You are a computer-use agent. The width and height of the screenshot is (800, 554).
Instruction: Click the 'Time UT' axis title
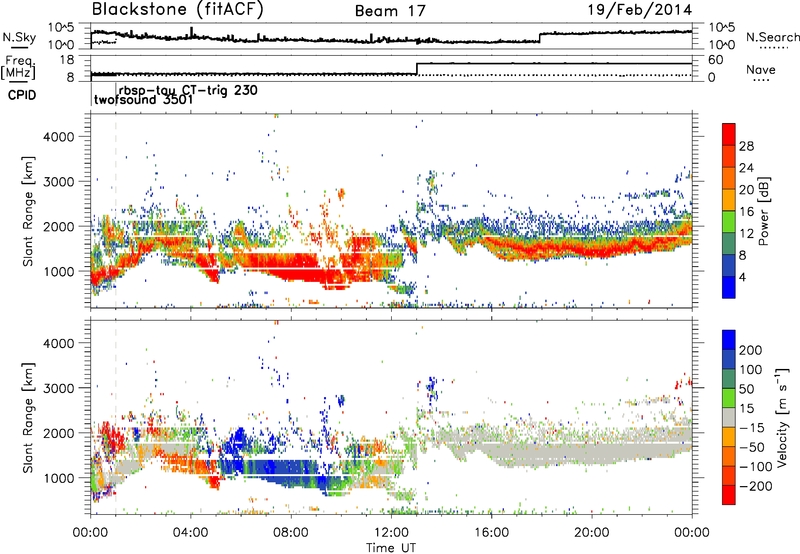click(x=391, y=548)
